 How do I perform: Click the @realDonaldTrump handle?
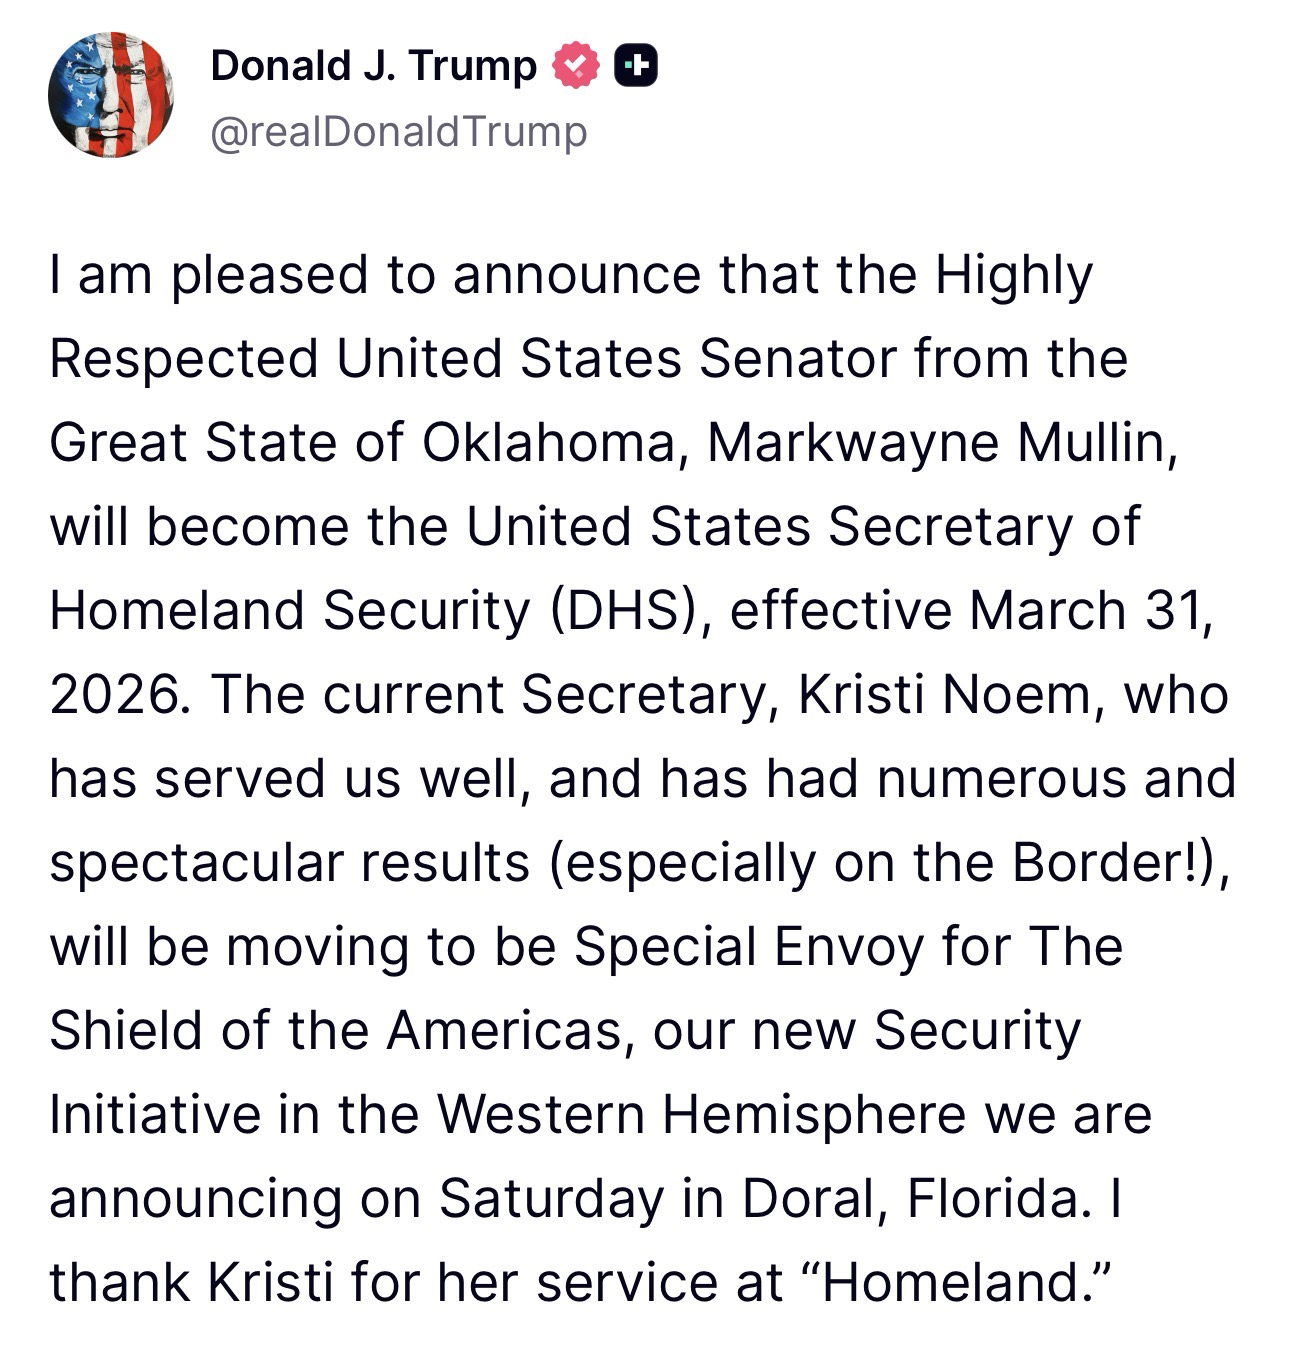pos(398,131)
